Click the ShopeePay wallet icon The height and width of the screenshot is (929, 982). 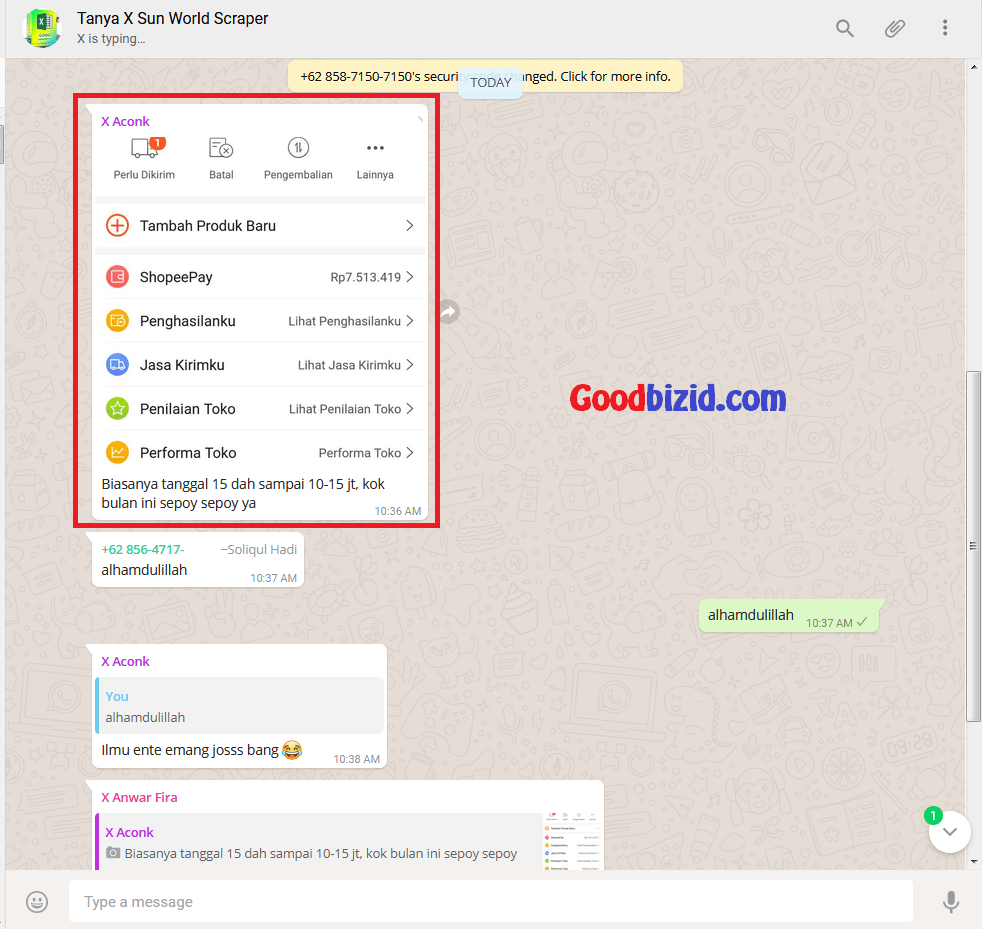pyautogui.click(x=117, y=277)
